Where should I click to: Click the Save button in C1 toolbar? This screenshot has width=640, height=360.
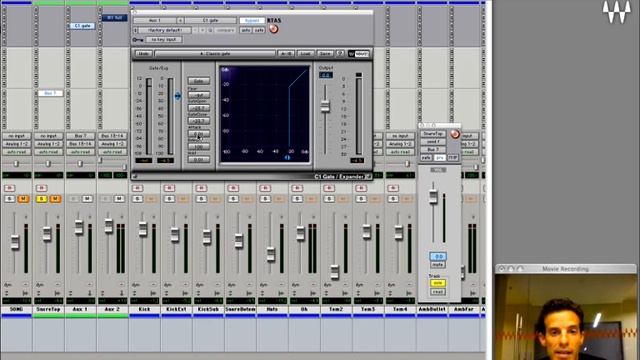click(324, 53)
